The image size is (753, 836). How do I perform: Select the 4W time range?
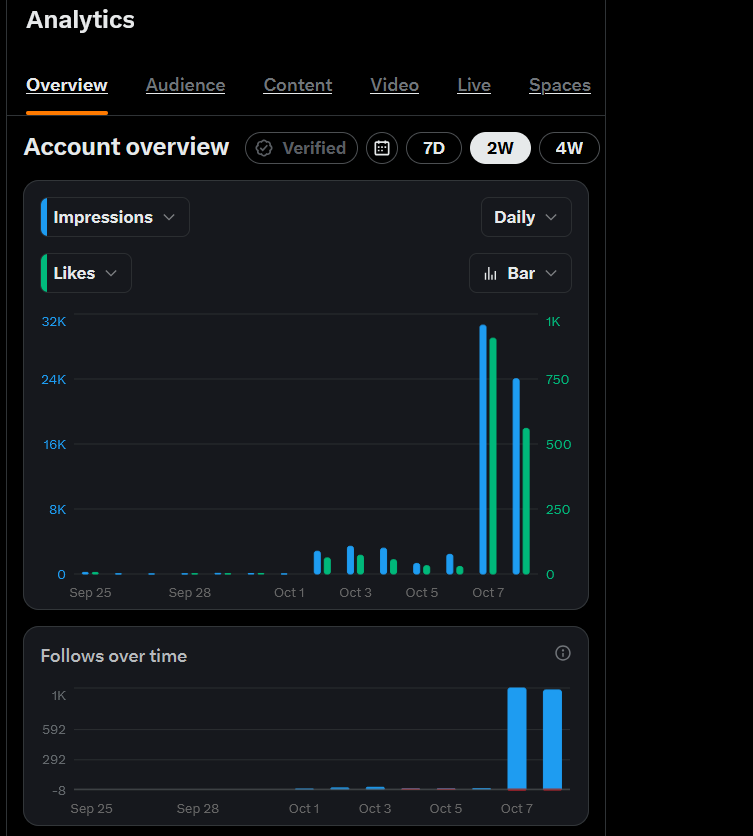[569, 148]
